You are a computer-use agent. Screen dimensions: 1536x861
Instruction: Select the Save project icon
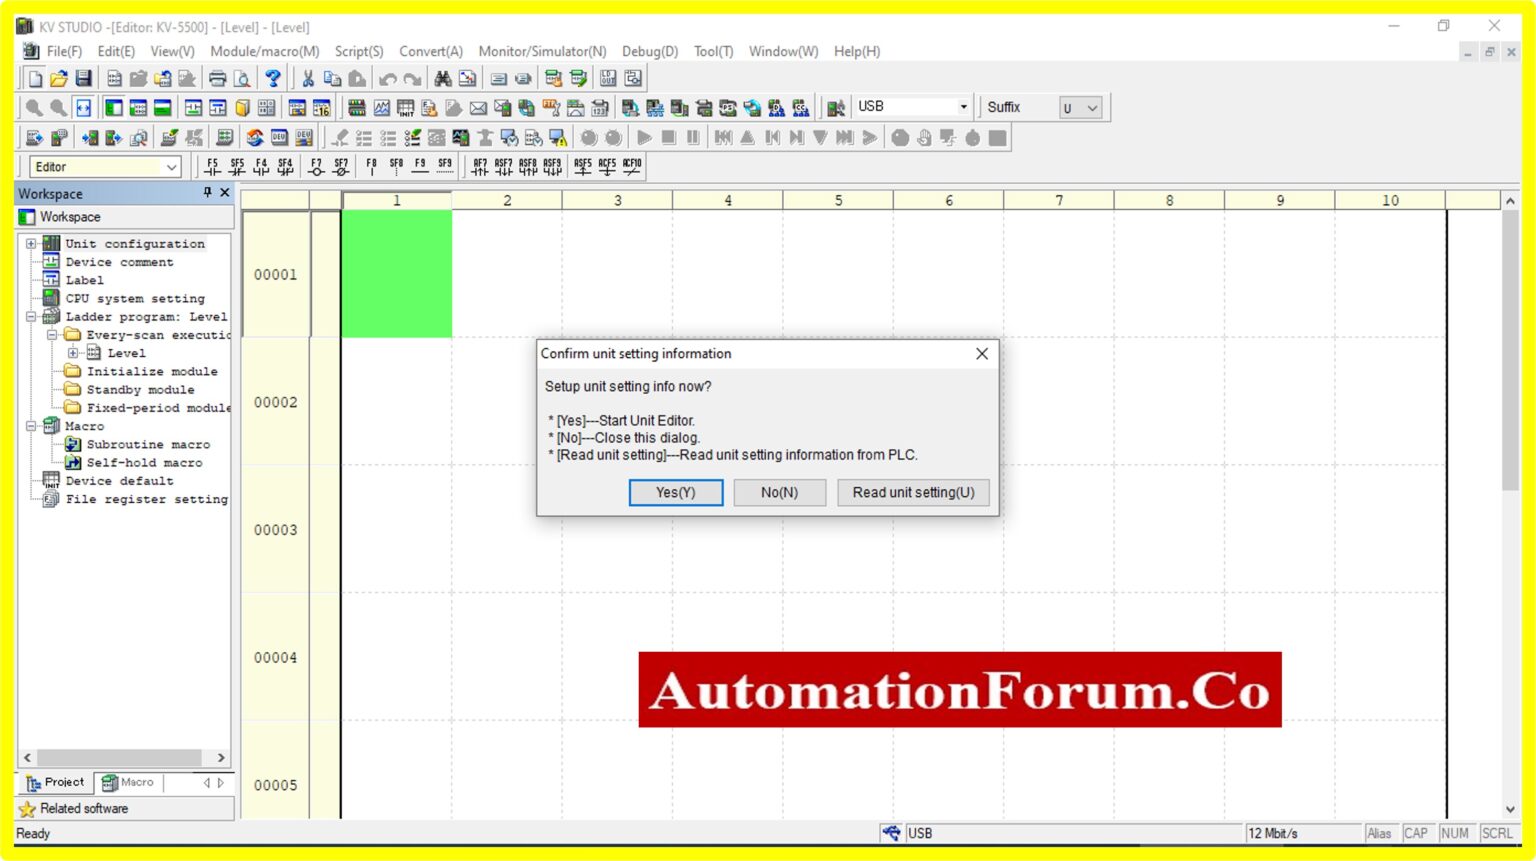84,77
